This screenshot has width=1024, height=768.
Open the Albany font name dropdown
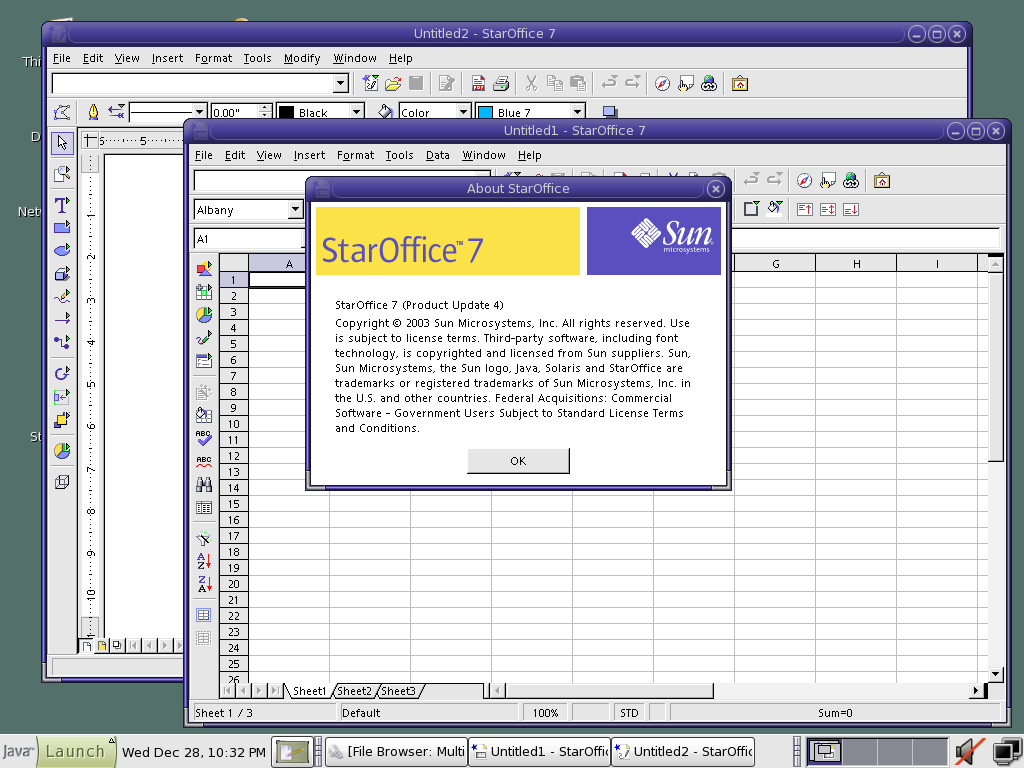[x=295, y=210]
